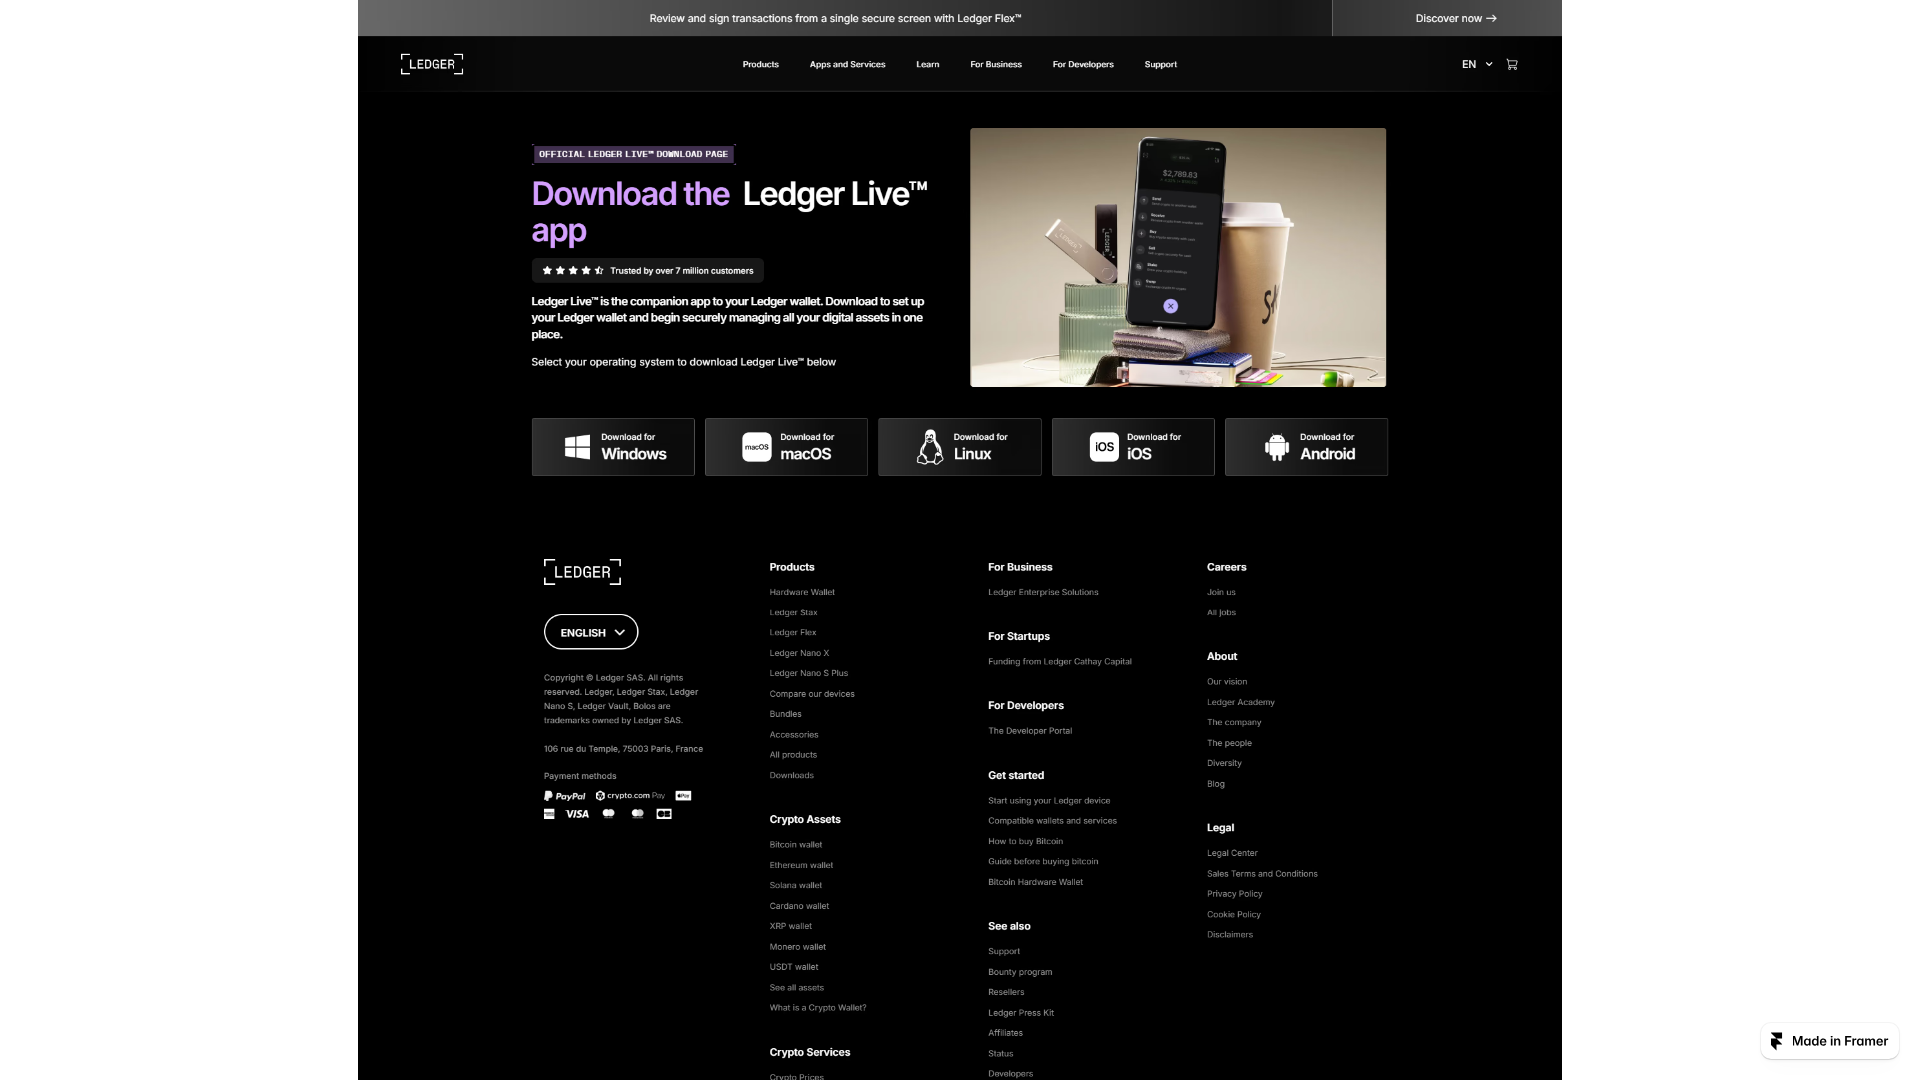This screenshot has height=1080, width=1920.
Task: Open the Learn menu
Action: pyautogui.click(x=927, y=64)
